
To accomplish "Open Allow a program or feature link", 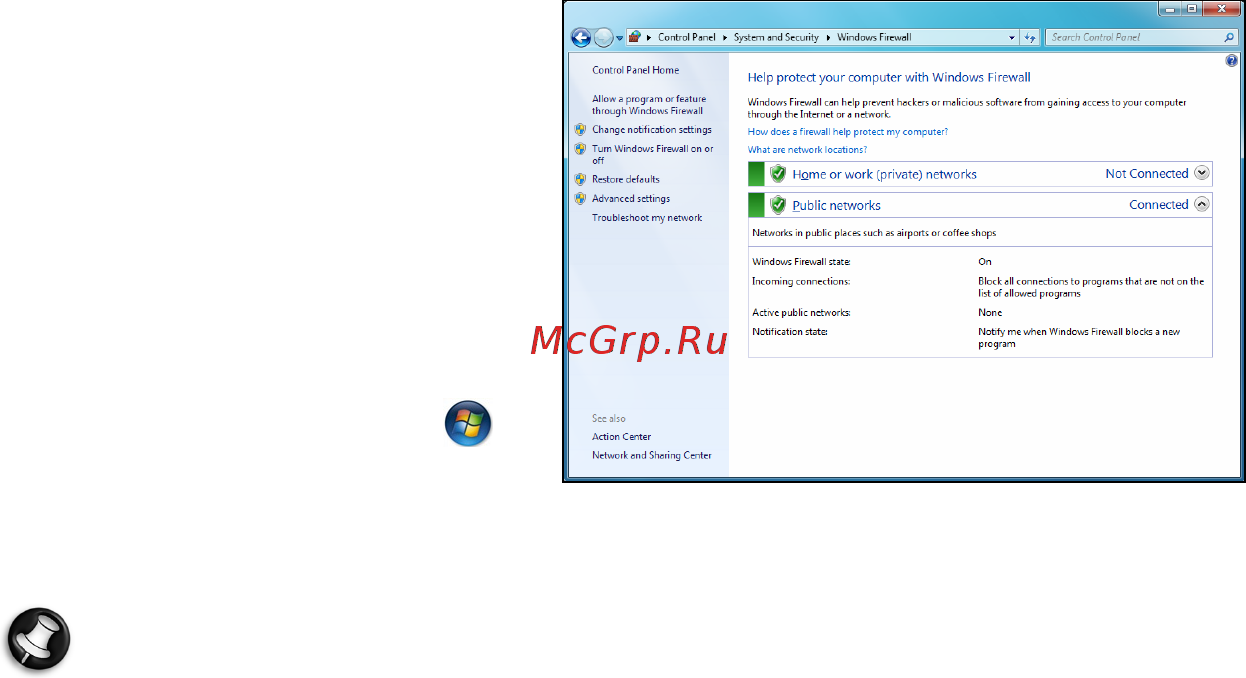I will click(x=649, y=105).
